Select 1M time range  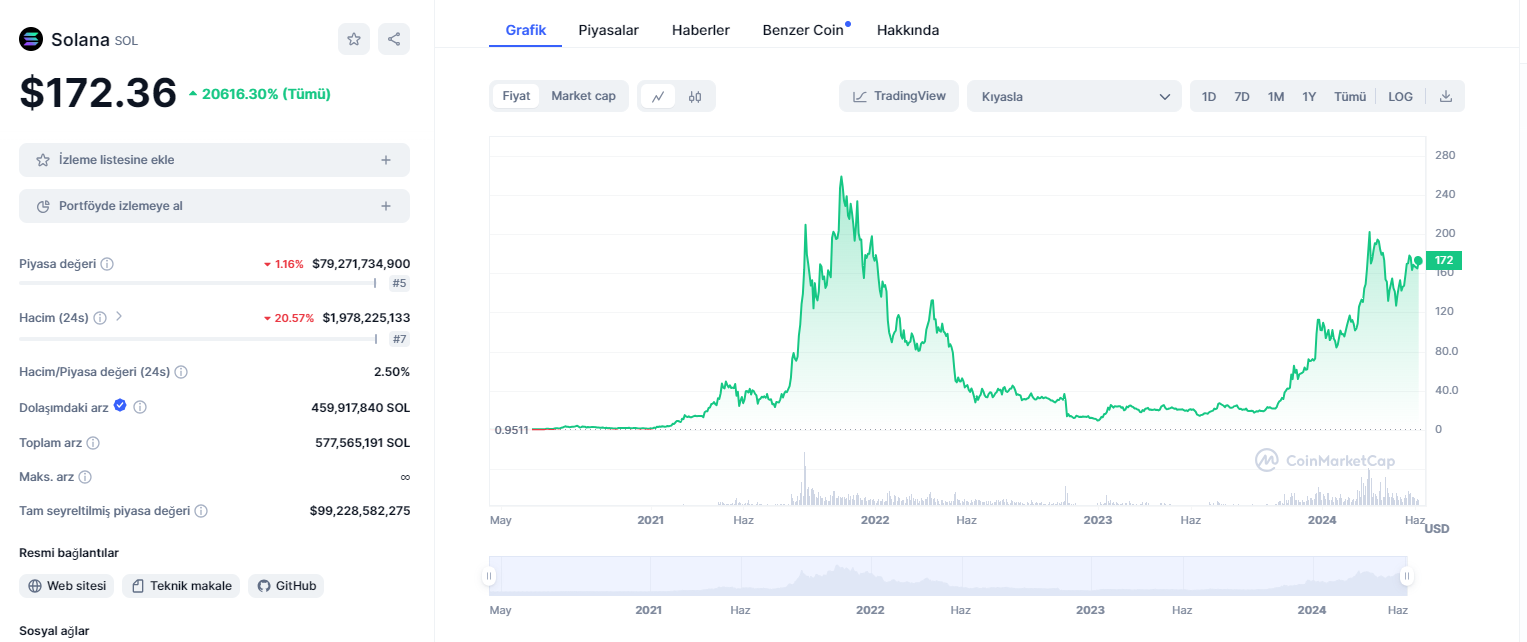pyautogui.click(x=1276, y=97)
